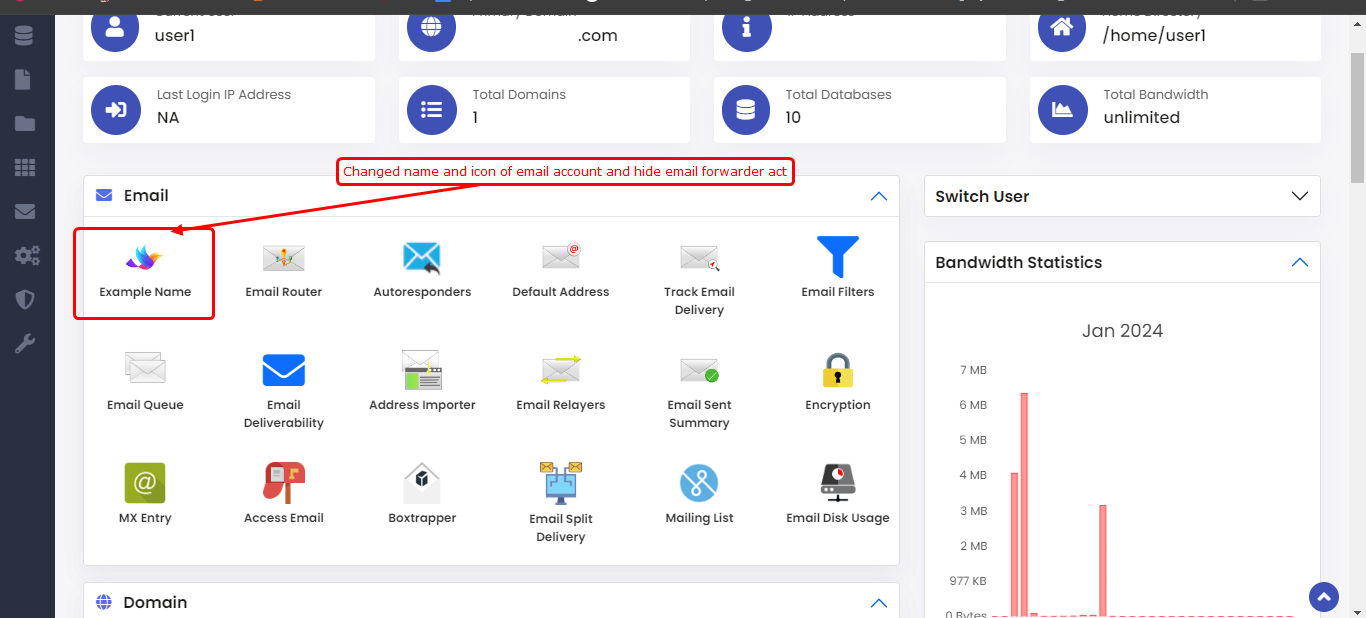Click the Access Email link
This screenshot has width=1366, height=618.
(x=284, y=517)
